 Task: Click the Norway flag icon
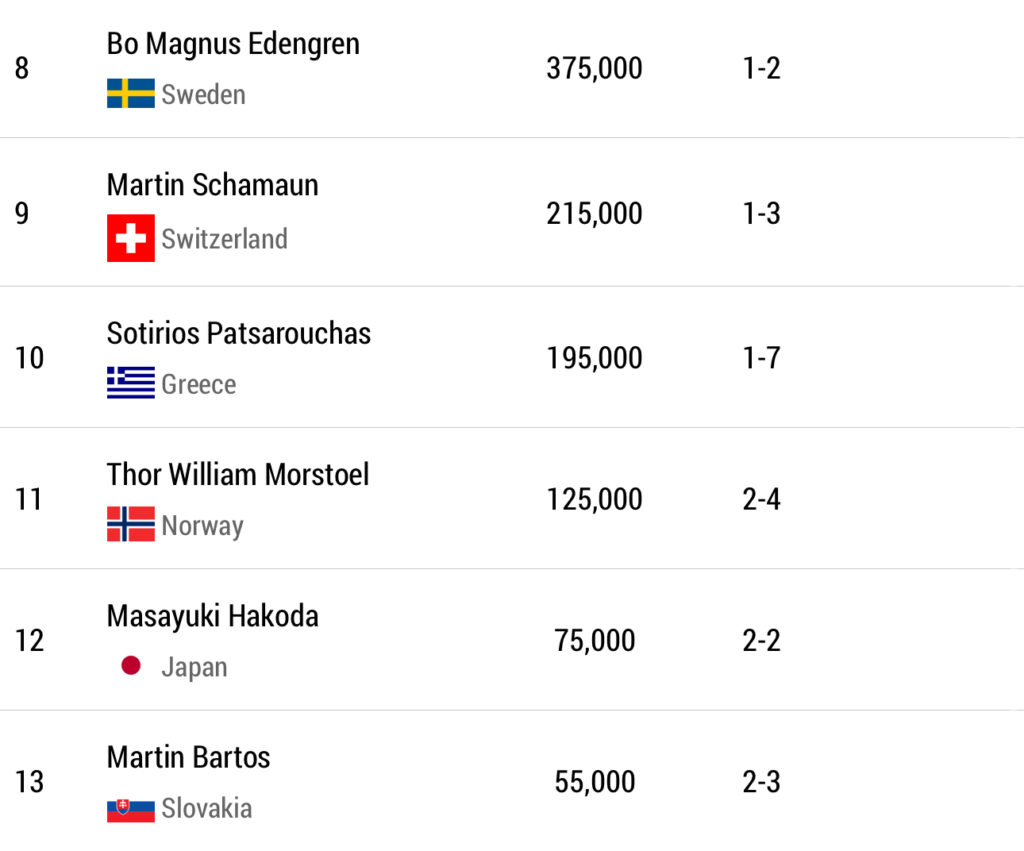click(x=130, y=524)
